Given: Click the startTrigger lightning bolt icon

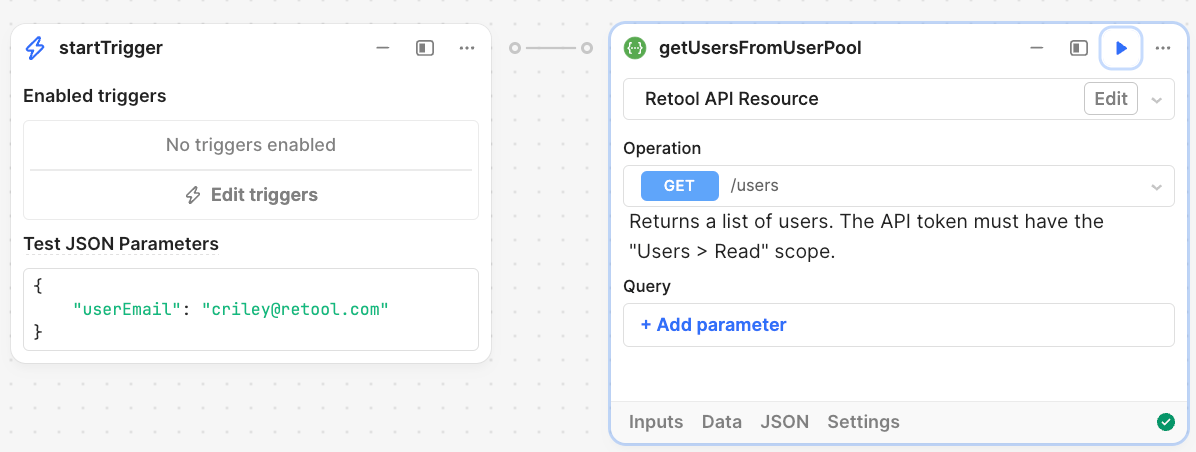Looking at the screenshot, I should [x=35, y=48].
